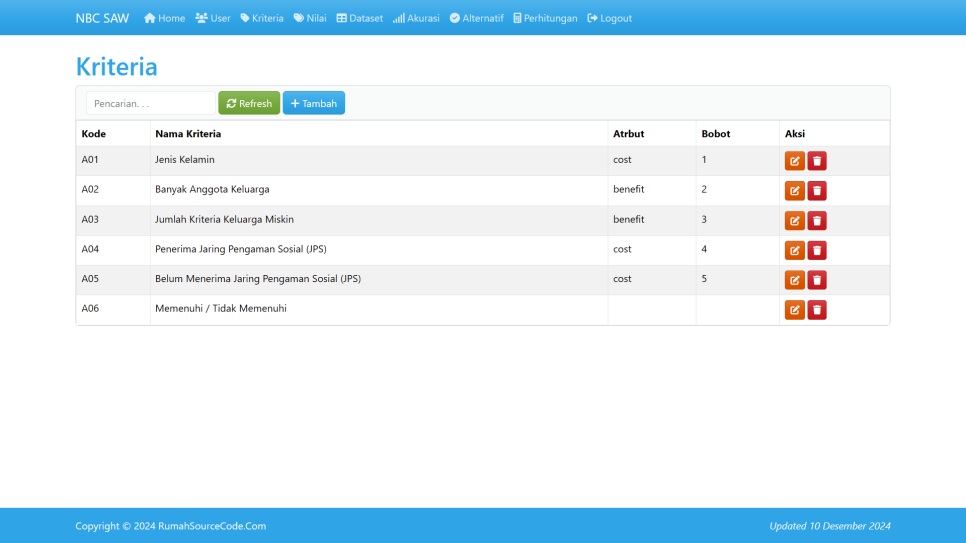Go to Home in navigation bar

click(165, 18)
